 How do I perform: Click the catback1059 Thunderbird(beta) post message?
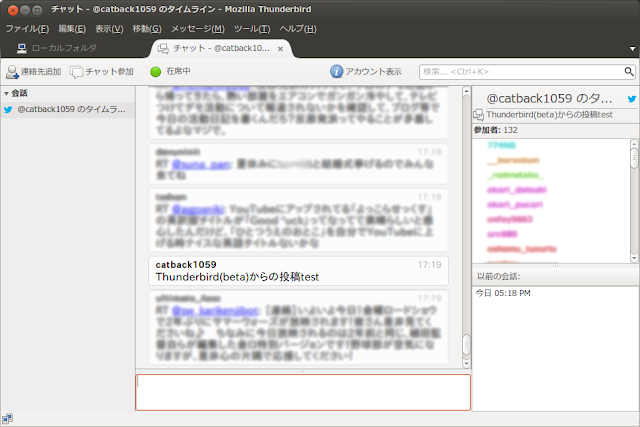298,271
